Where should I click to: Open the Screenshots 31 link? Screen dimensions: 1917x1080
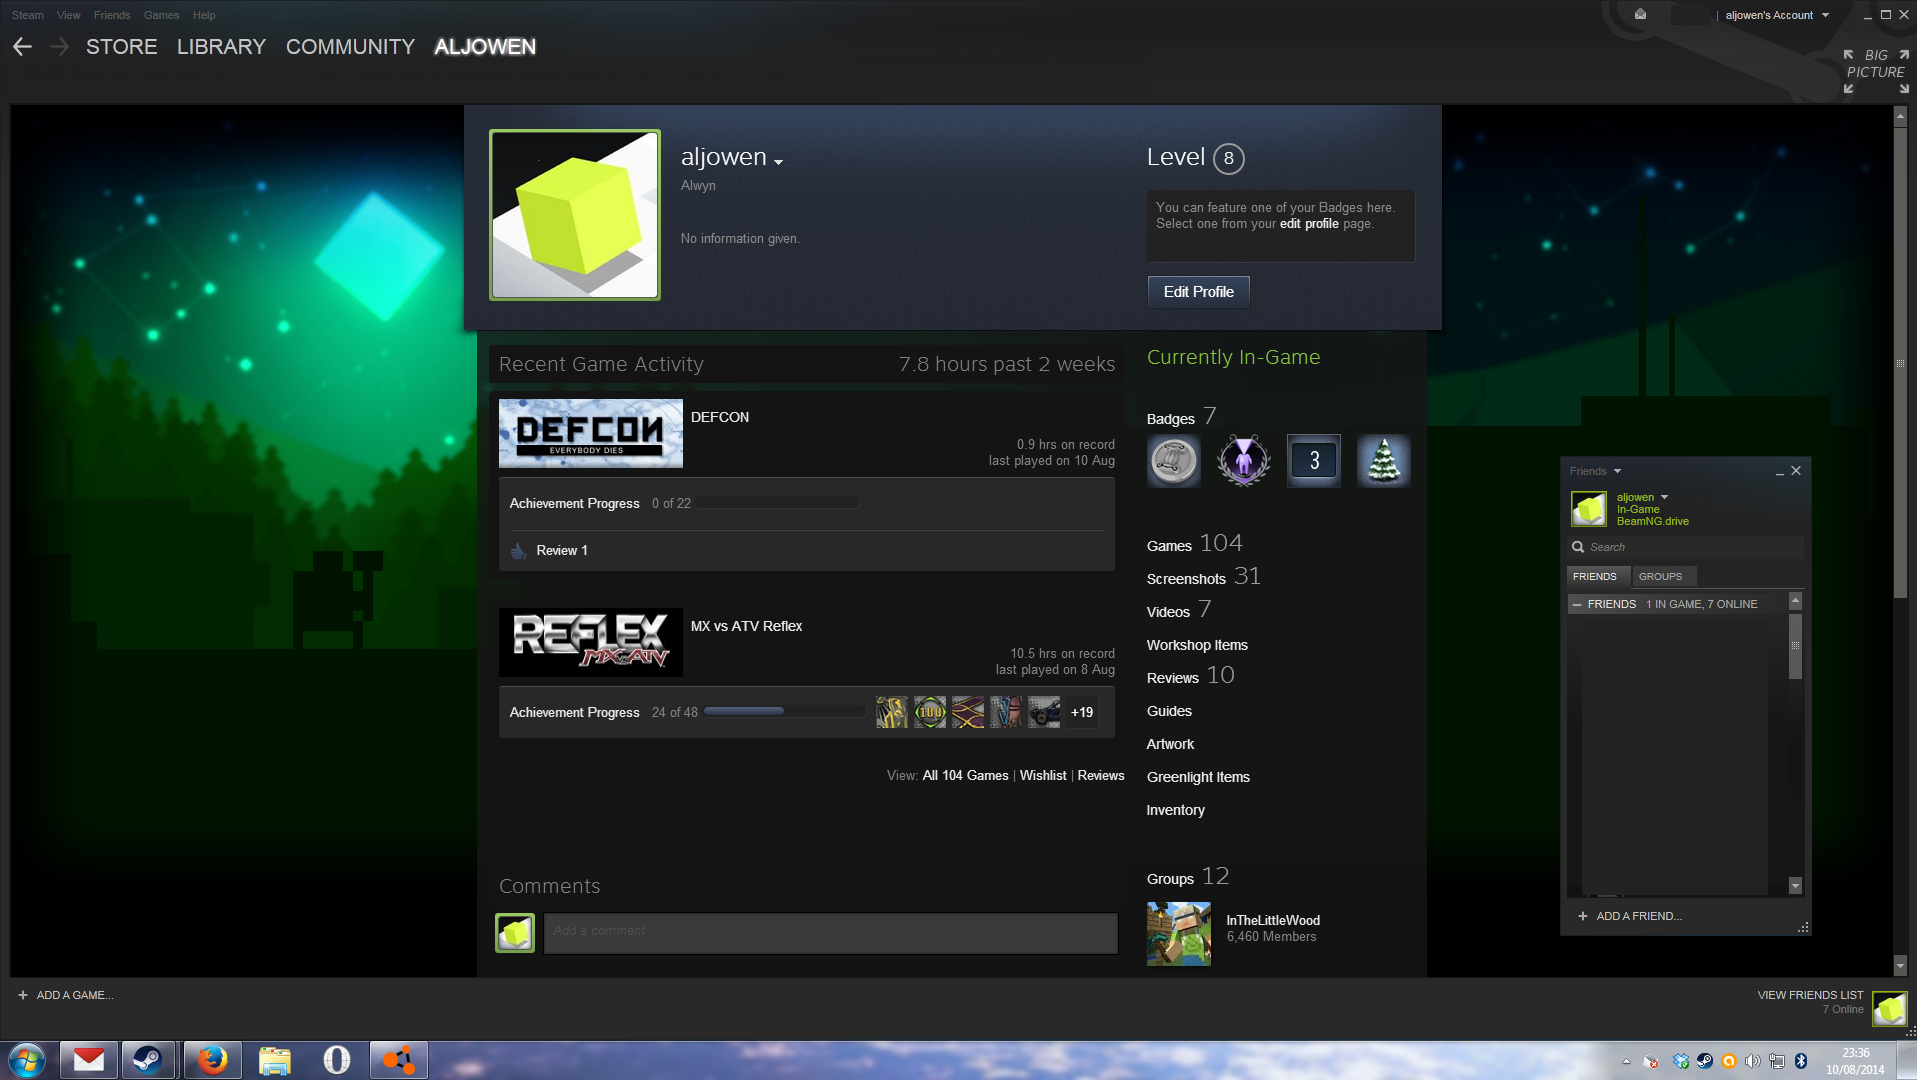click(x=1204, y=577)
